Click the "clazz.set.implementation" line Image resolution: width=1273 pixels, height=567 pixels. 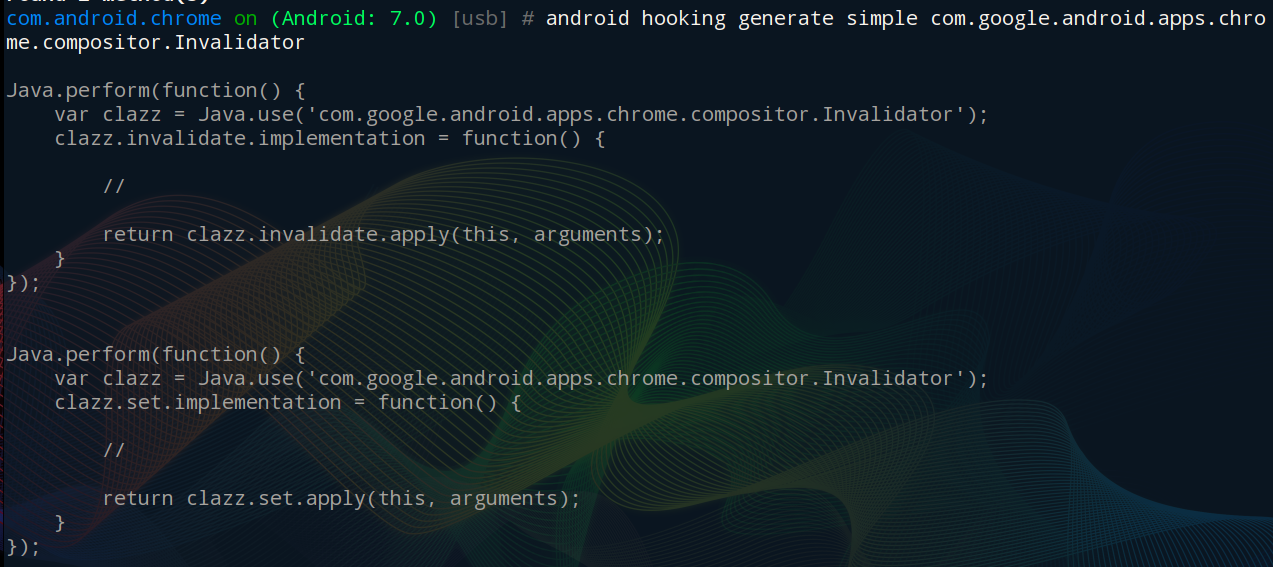pyautogui.click(x=288, y=403)
